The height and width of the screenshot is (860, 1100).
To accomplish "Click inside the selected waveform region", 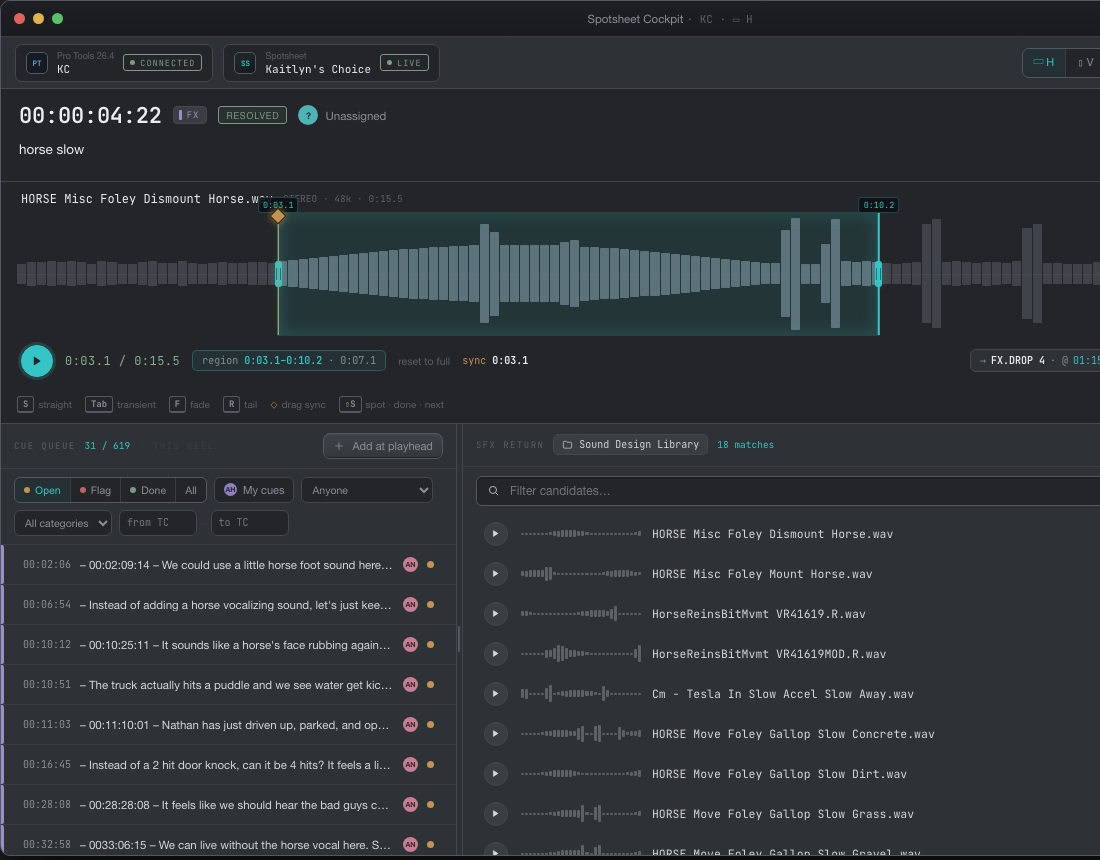I will click(x=578, y=274).
